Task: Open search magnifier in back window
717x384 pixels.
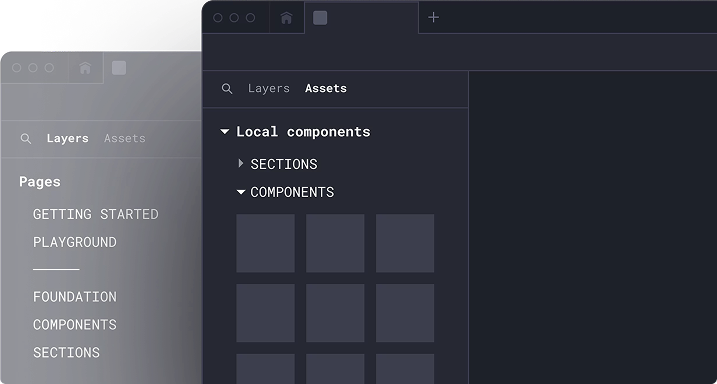Action: pyautogui.click(x=26, y=139)
